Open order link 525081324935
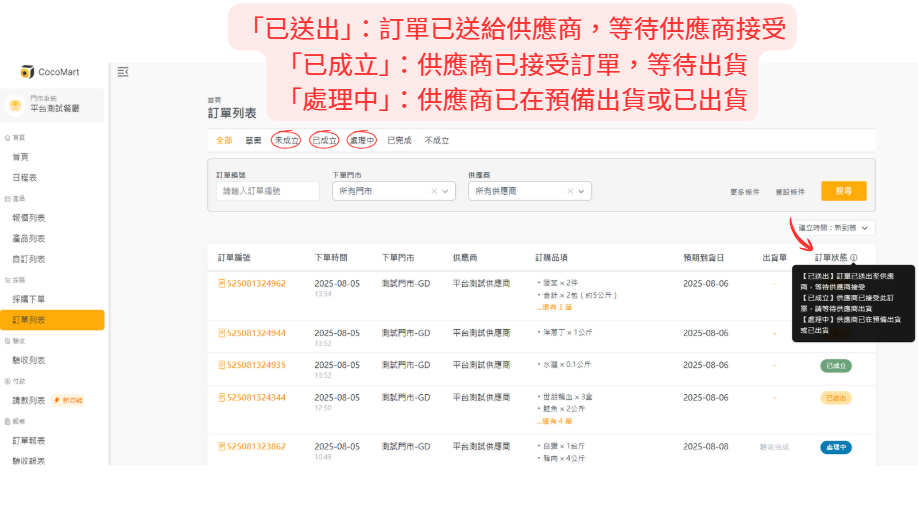This screenshot has height=514, width=918. [256, 365]
